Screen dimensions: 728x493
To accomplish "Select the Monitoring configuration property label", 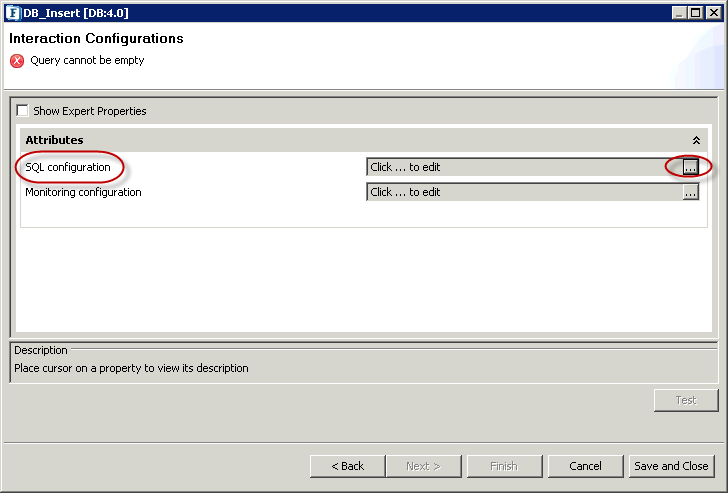I will 83,192.
